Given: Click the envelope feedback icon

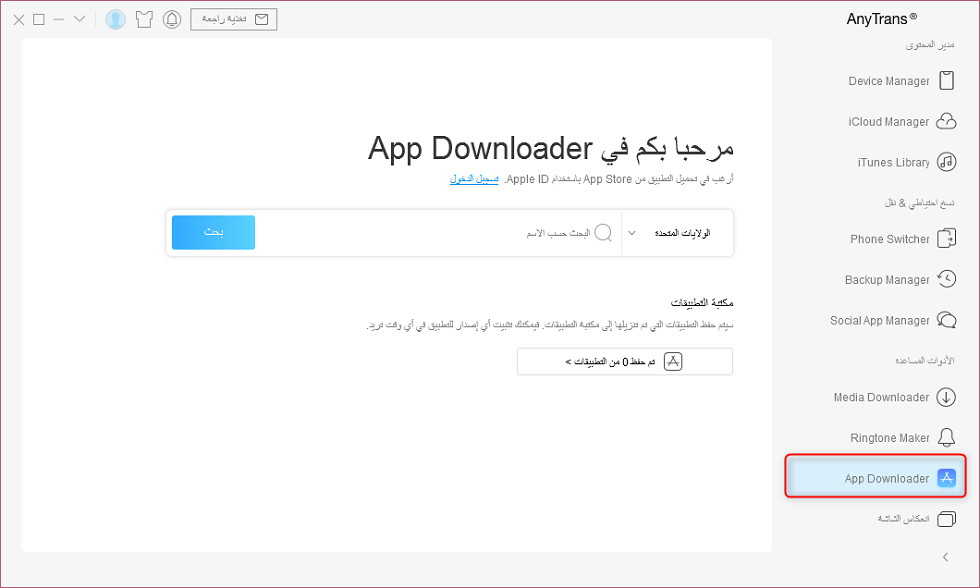Looking at the screenshot, I should [x=262, y=19].
